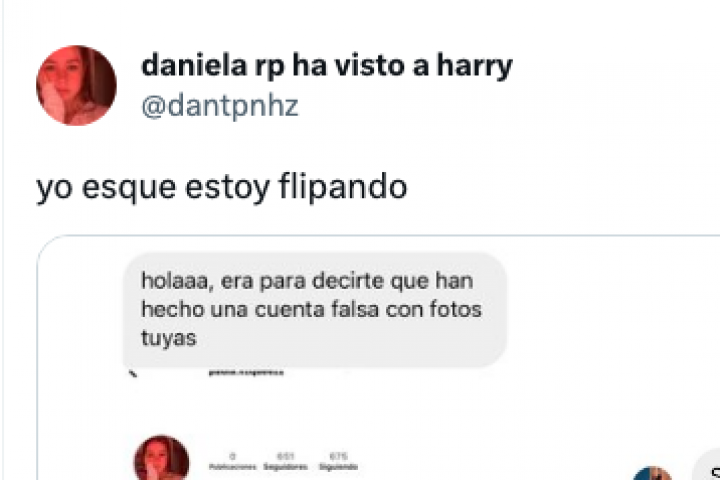Click the 0 posts count number
The width and height of the screenshot is (720, 480).
(232, 456)
